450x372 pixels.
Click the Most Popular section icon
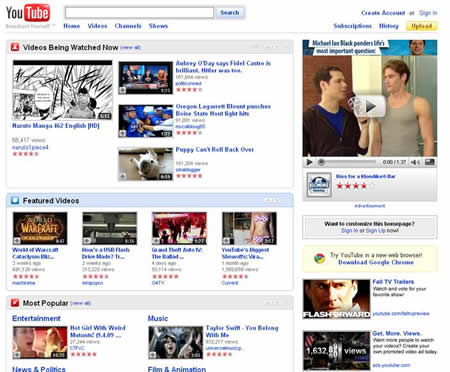(15, 303)
